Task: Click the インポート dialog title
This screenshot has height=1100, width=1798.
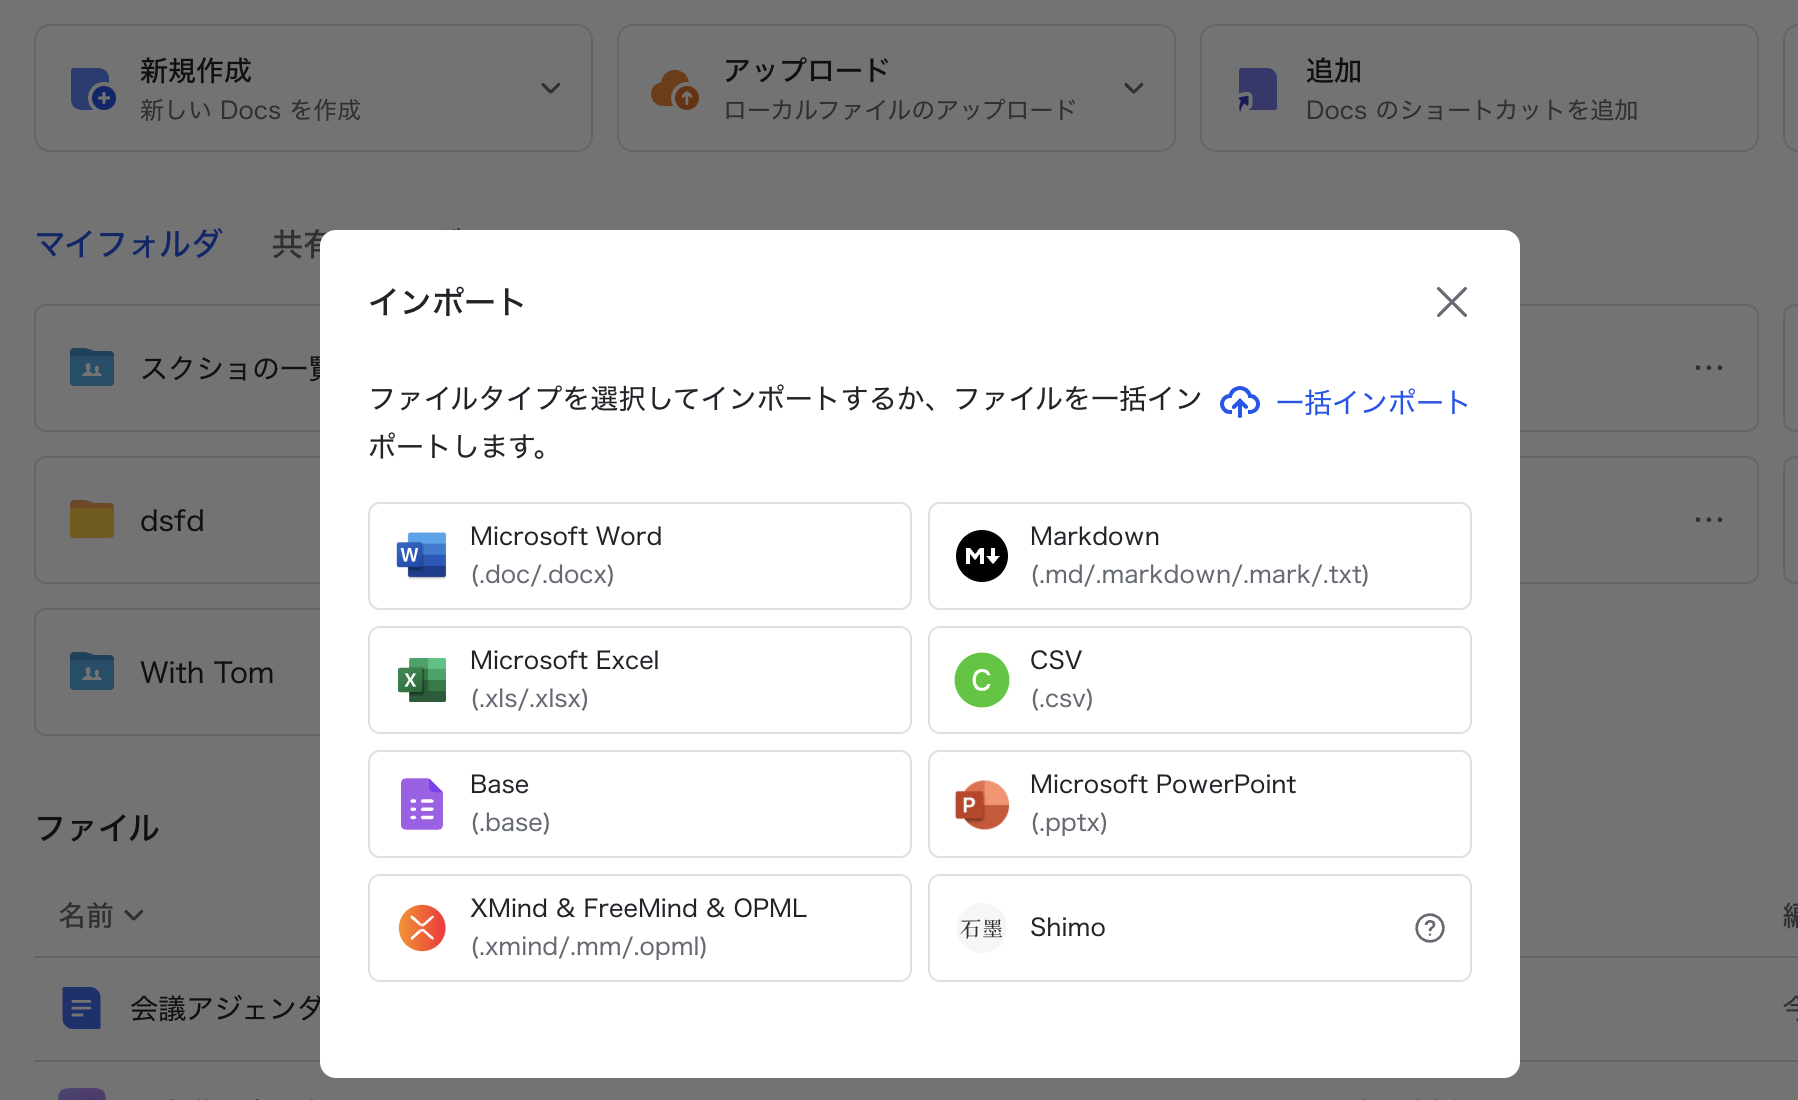Action: [x=446, y=302]
